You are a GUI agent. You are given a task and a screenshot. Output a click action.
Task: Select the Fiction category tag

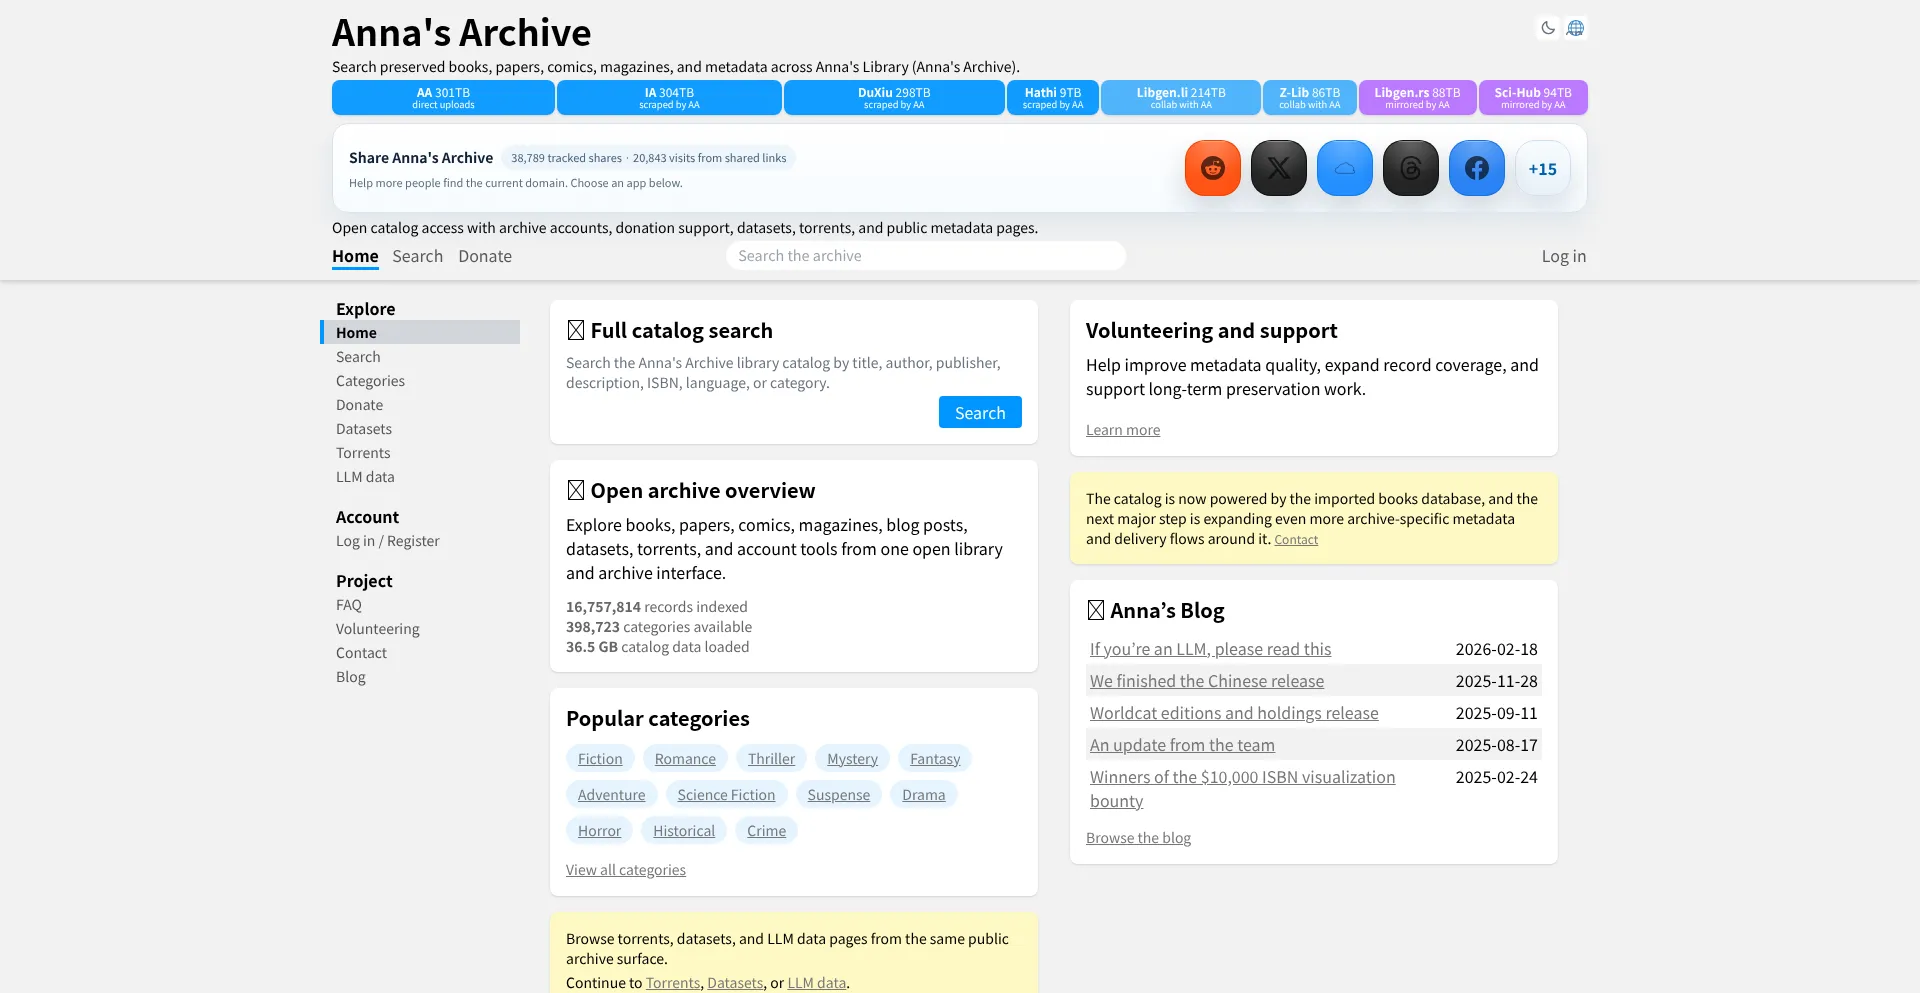600,759
